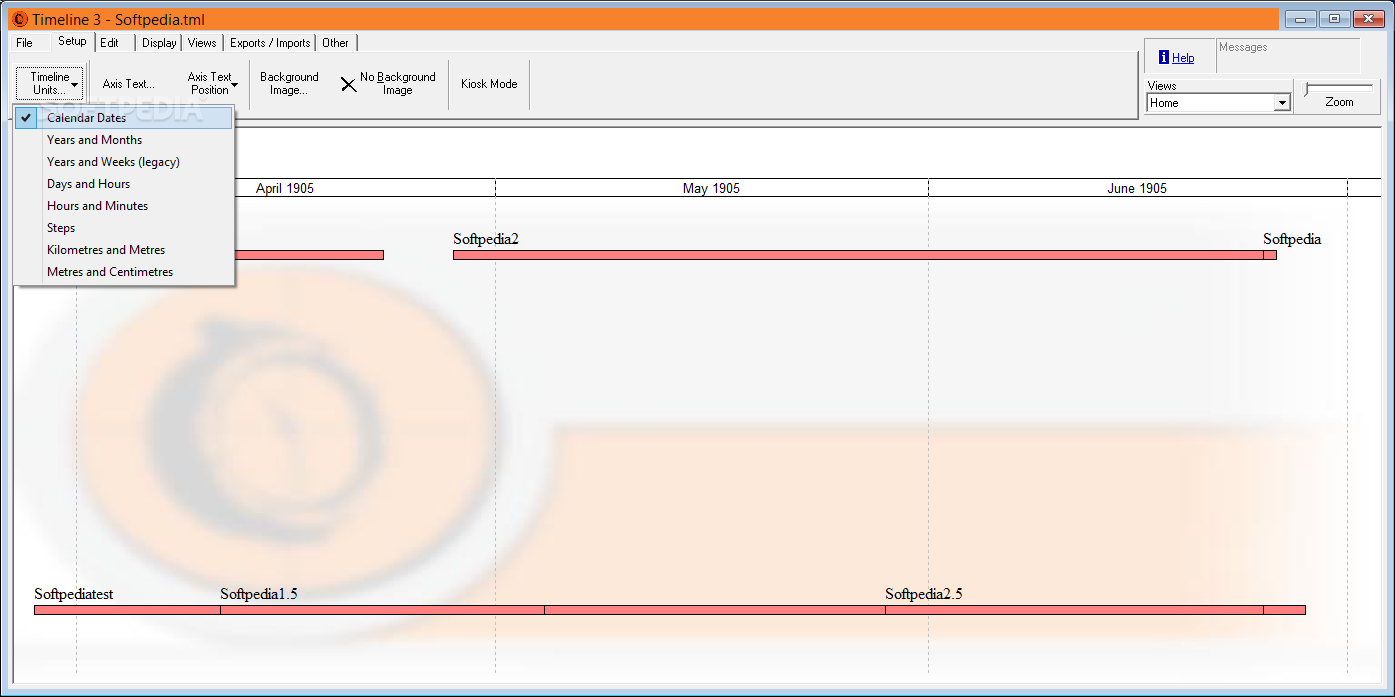Switch to the Exports / Imports tab

(x=270, y=43)
